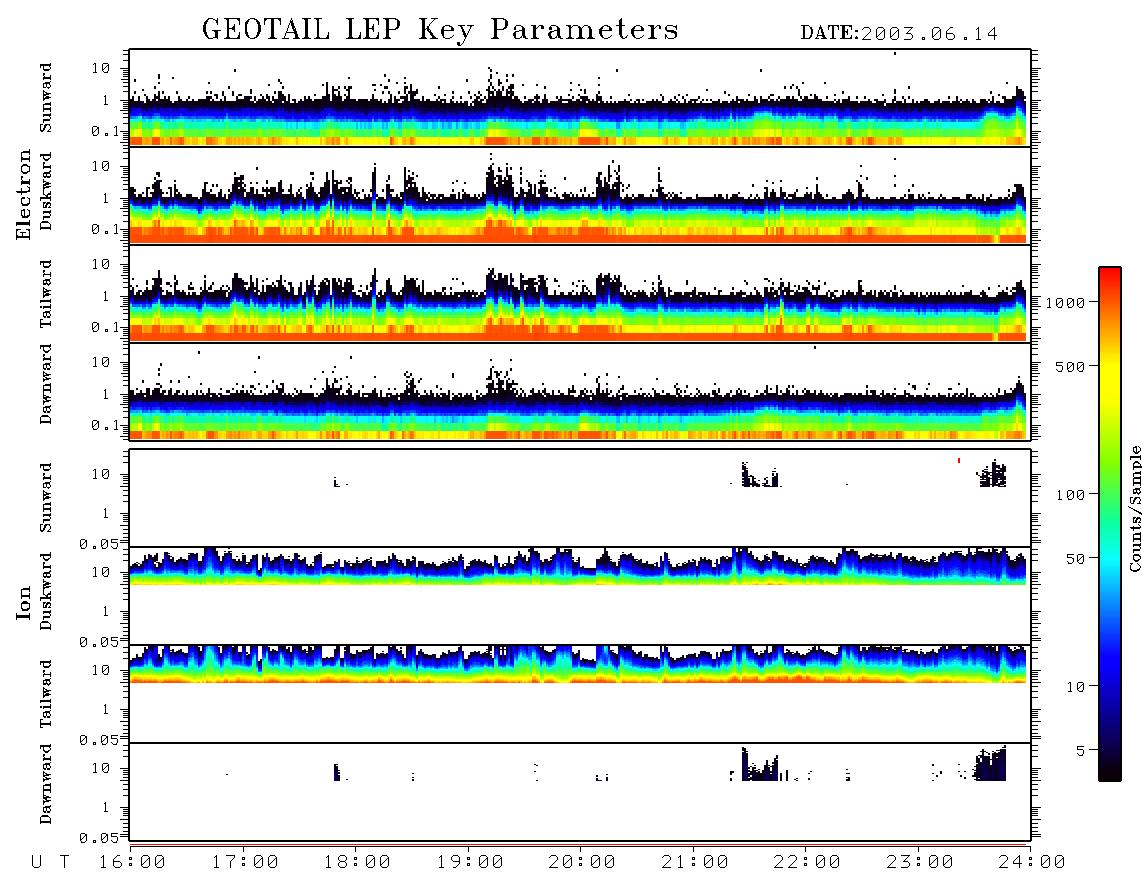Click the red top of the colorbar

coord(1110,277)
